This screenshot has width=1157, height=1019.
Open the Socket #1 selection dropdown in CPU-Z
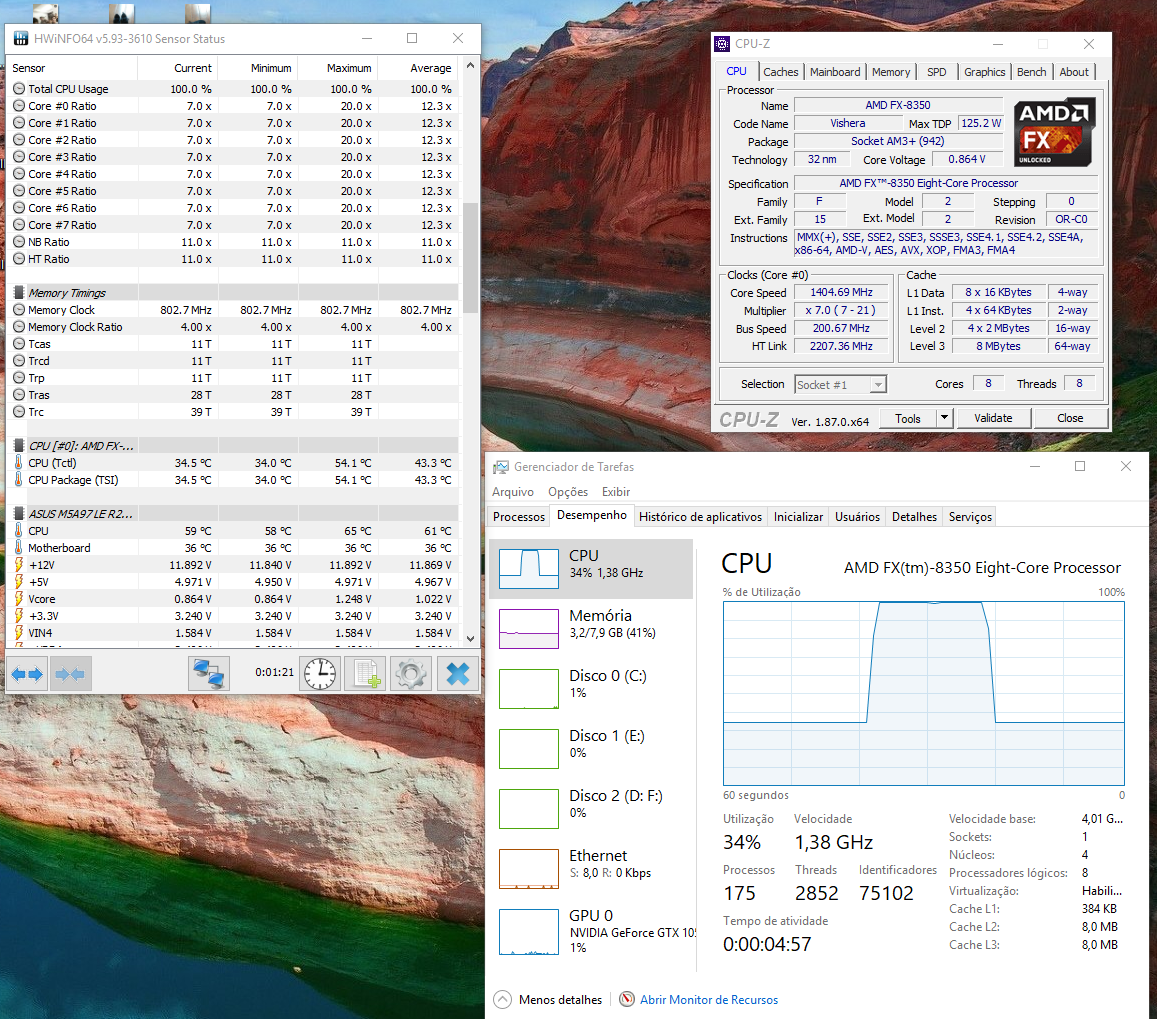click(840, 384)
